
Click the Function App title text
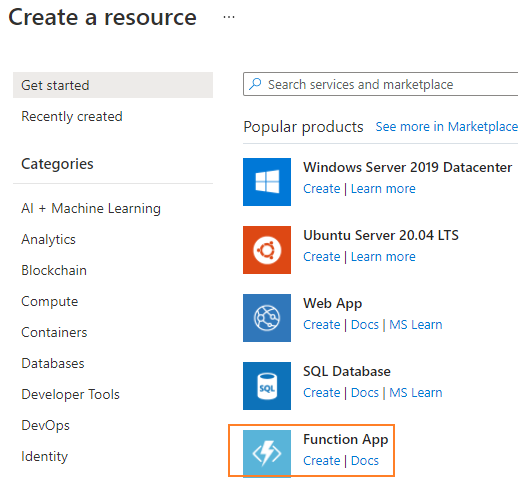[346, 440]
